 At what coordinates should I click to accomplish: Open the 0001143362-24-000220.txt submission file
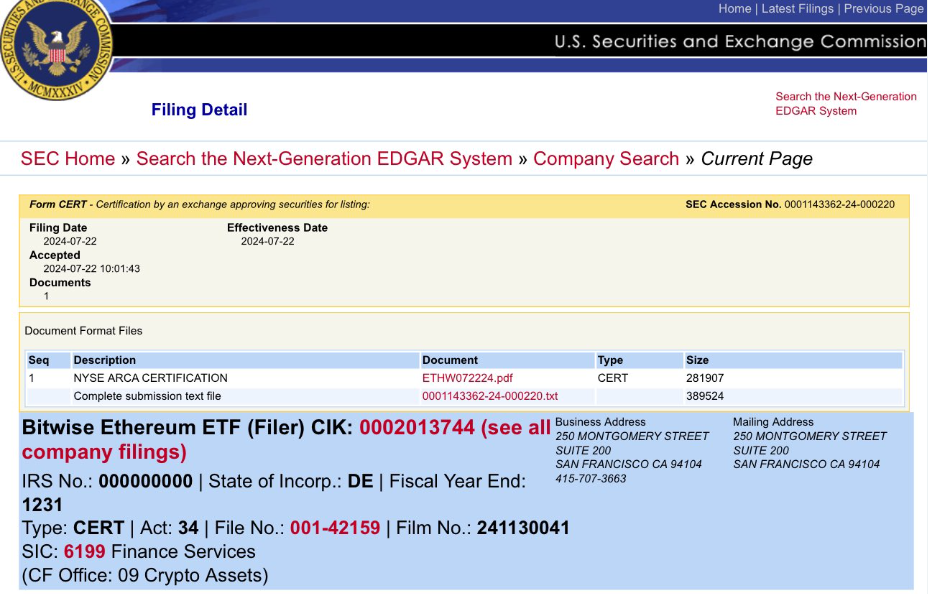coord(490,396)
